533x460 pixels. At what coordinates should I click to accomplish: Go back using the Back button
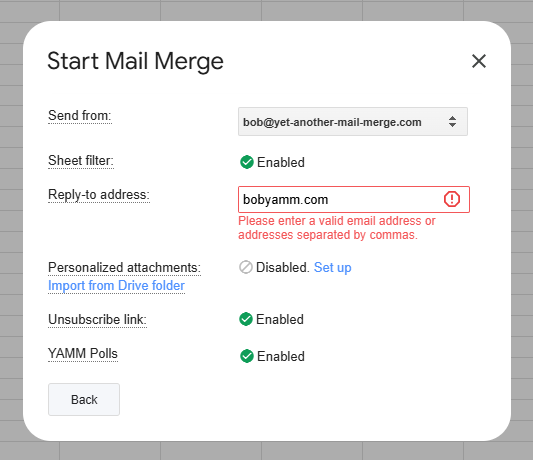tap(84, 399)
